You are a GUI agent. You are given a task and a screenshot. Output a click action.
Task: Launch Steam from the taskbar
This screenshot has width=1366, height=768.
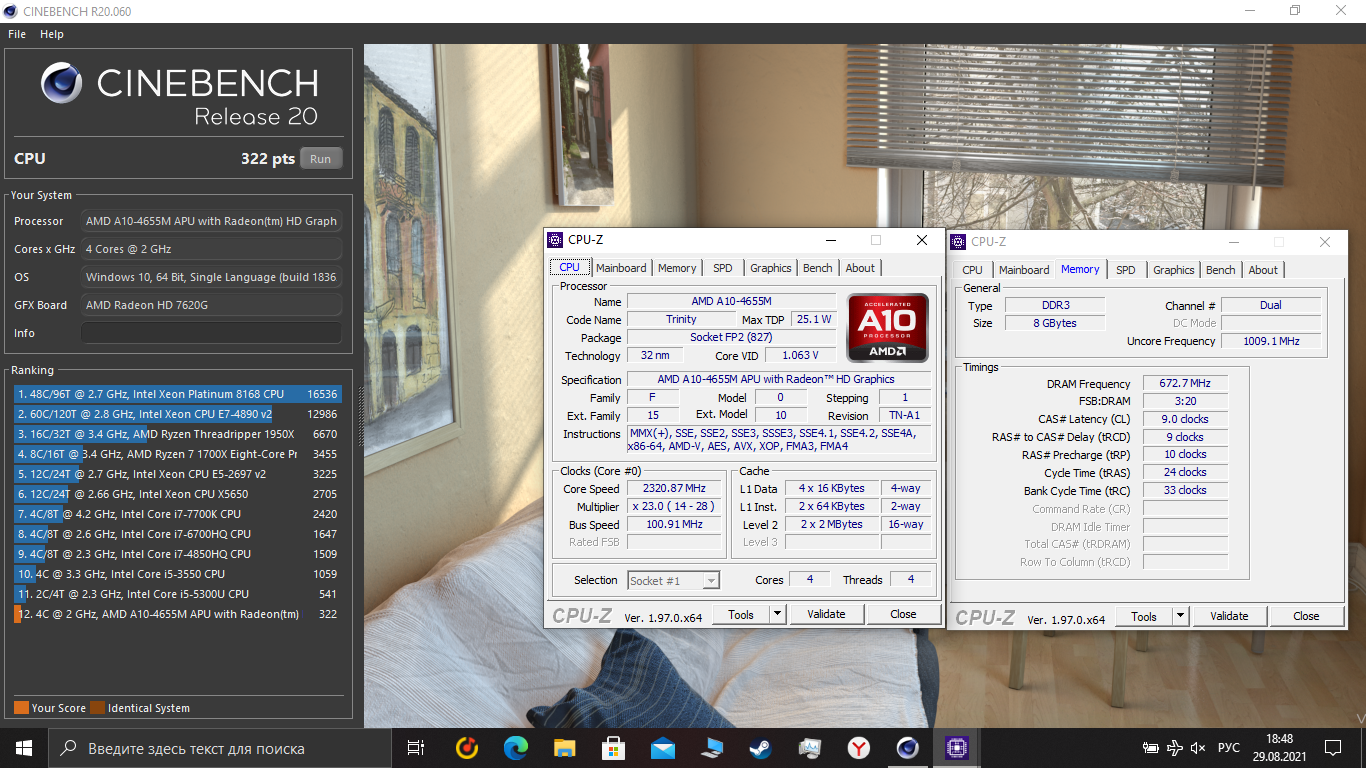tap(761, 747)
